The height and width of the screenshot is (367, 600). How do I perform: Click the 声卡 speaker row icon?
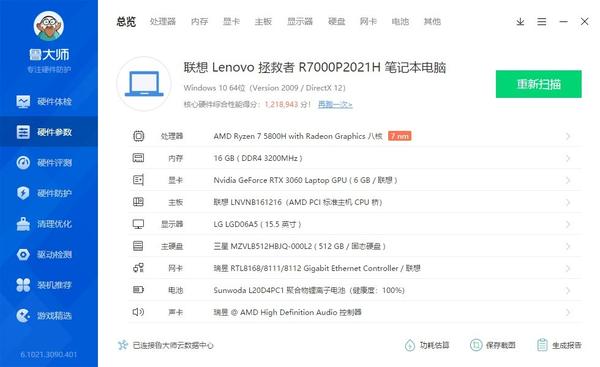click(138, 312)
